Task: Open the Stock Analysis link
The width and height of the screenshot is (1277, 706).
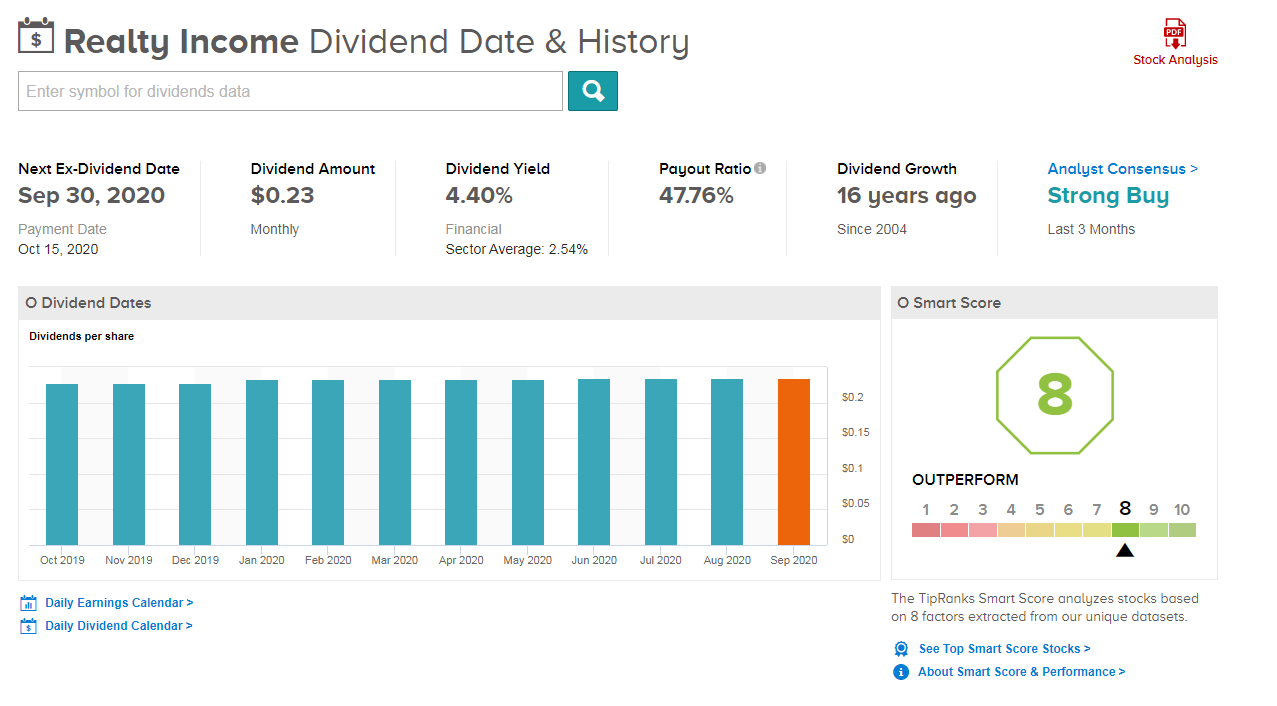Action: 1175,60
